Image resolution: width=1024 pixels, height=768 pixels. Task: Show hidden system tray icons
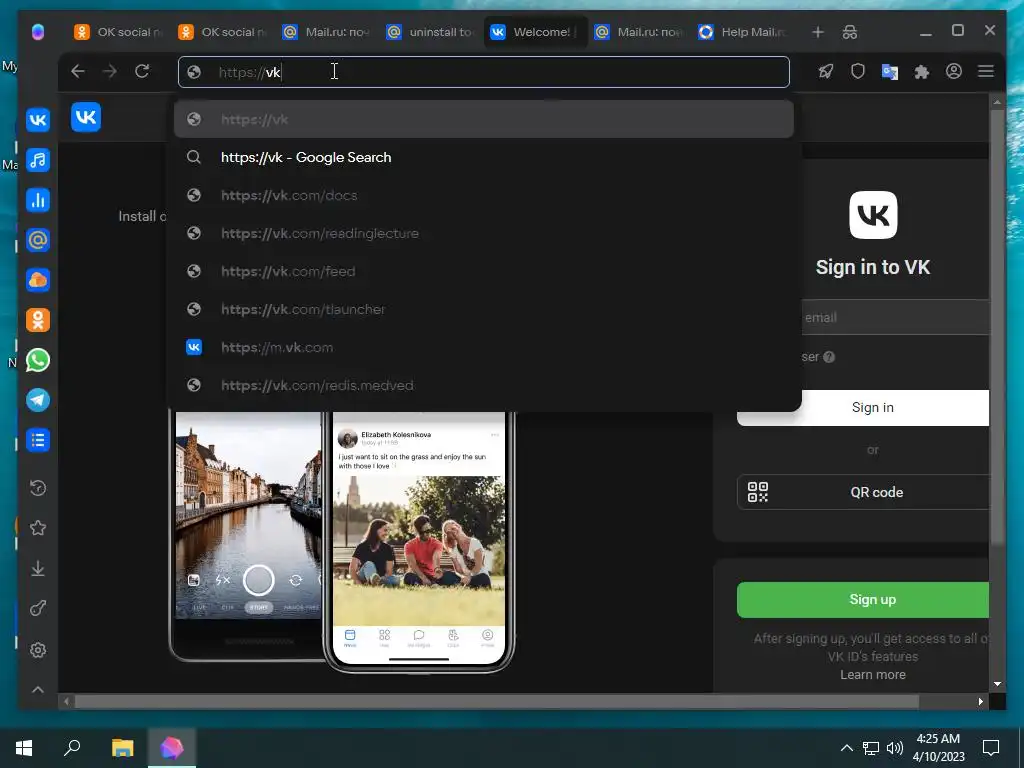(846, 748)
